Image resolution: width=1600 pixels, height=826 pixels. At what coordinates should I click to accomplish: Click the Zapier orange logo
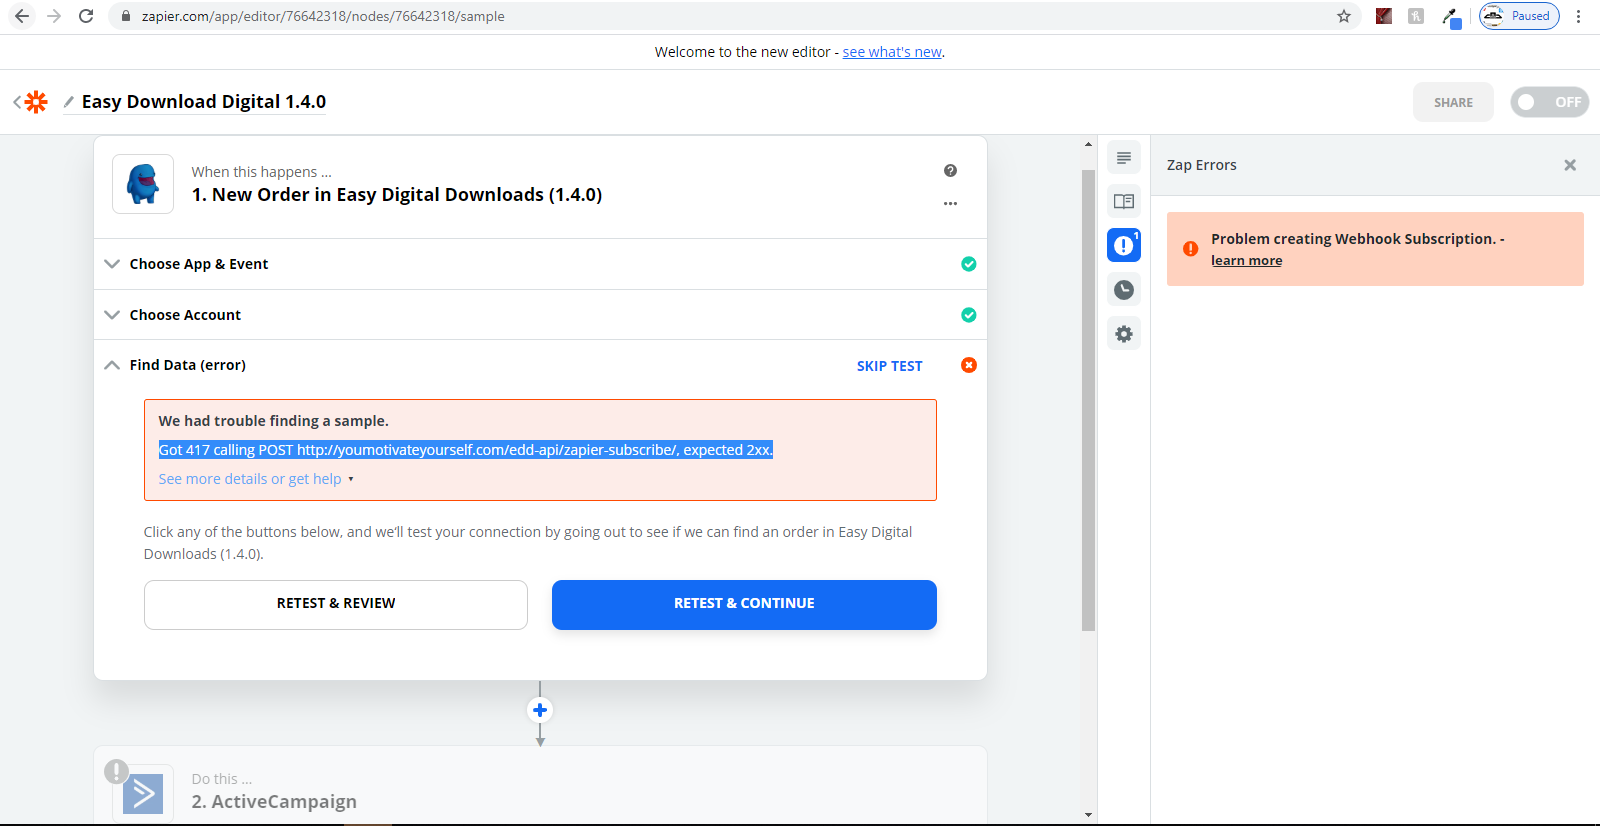37,102
